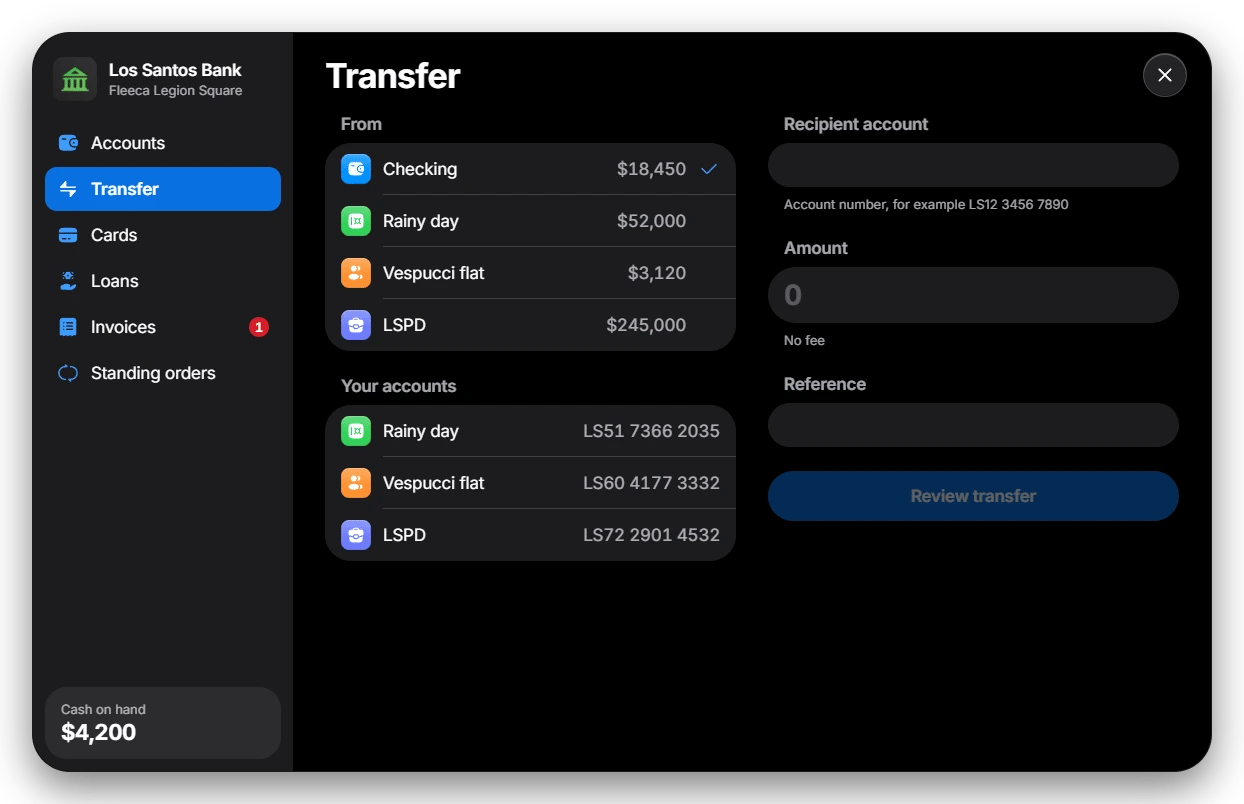Screen dimensions: 1244x804
Task: Click the No fee label
Action: click(x=804, y=340)
